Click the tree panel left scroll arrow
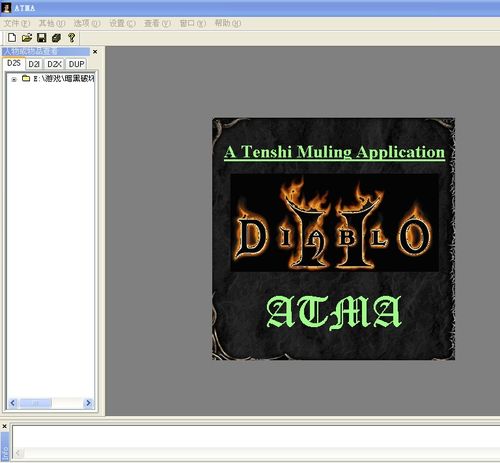 tap(13, 403)
